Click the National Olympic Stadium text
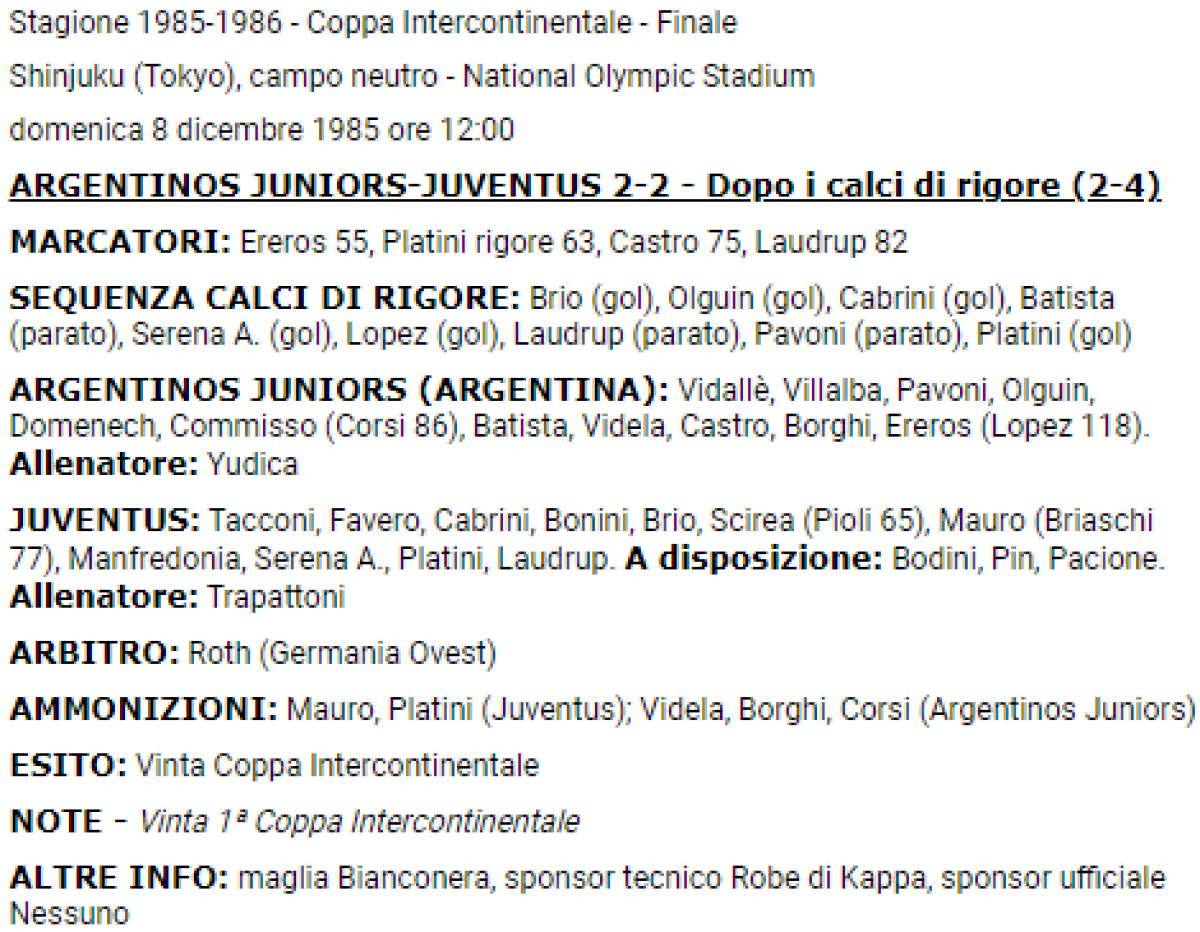The height and width of the screenshot is (932, 1200). 635,77
